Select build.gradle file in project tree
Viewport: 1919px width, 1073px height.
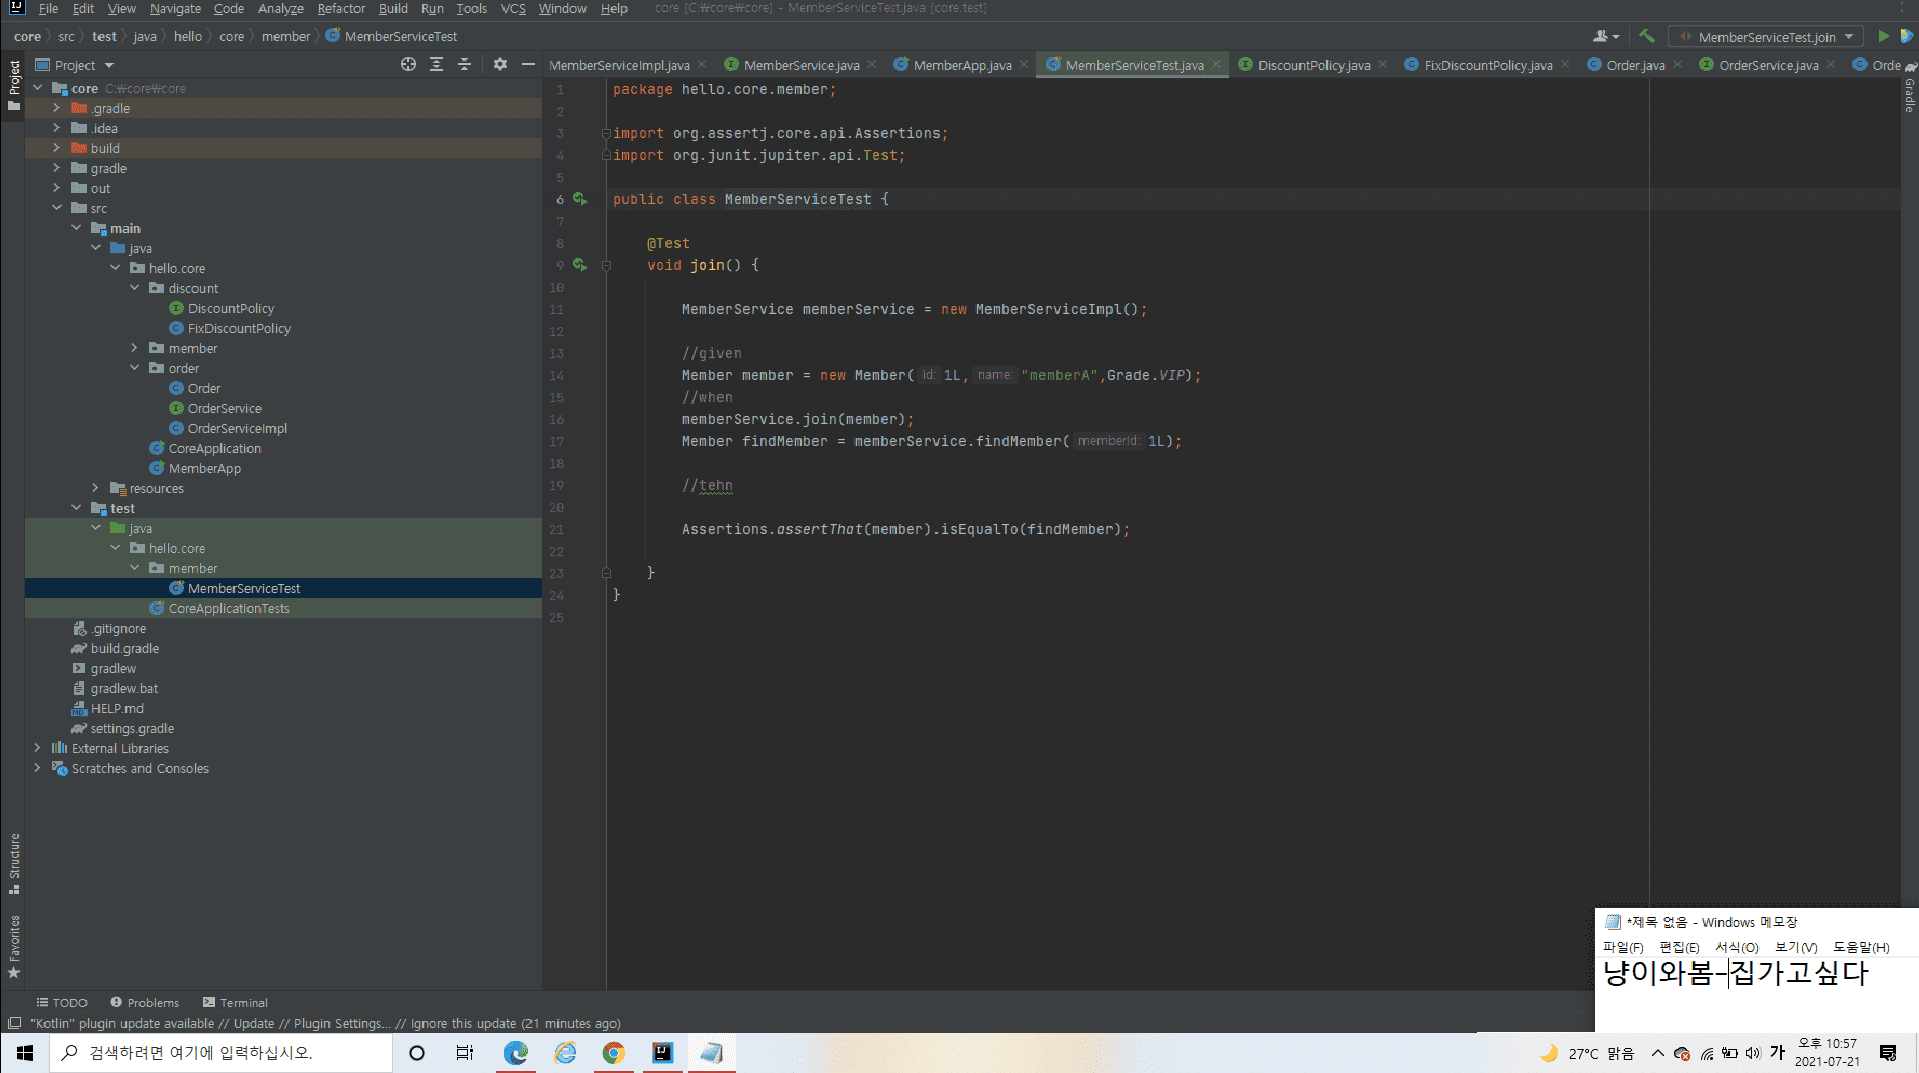[124, 648]
